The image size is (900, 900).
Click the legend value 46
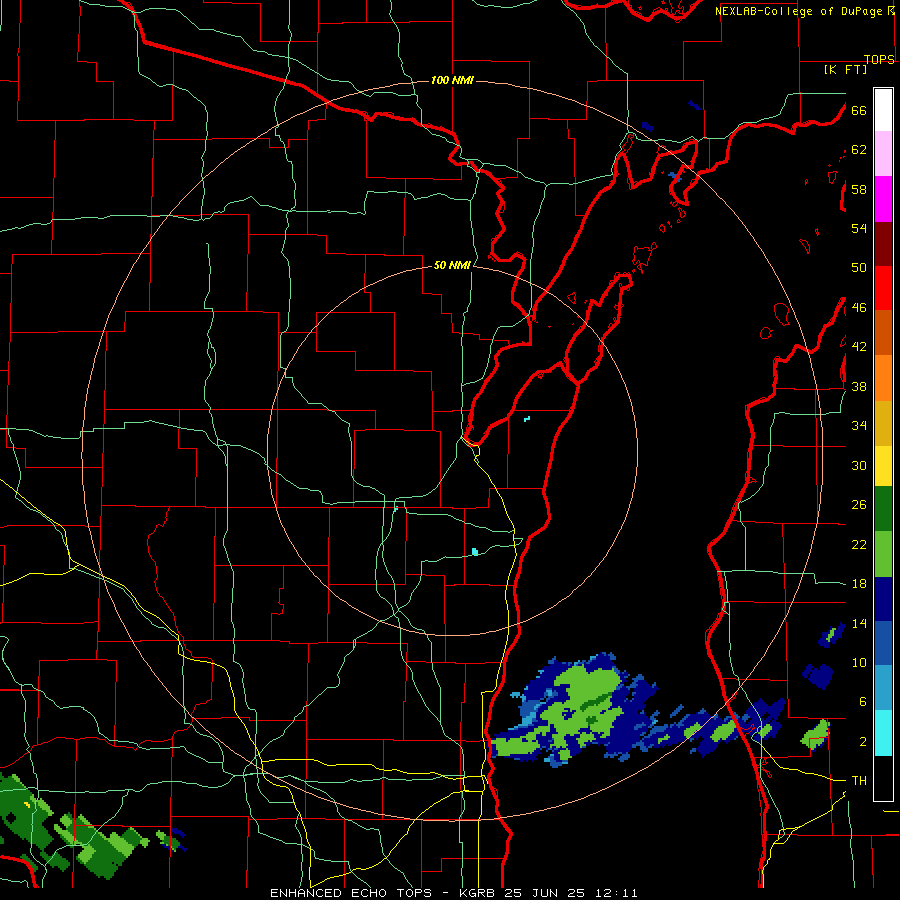(859, 308)
